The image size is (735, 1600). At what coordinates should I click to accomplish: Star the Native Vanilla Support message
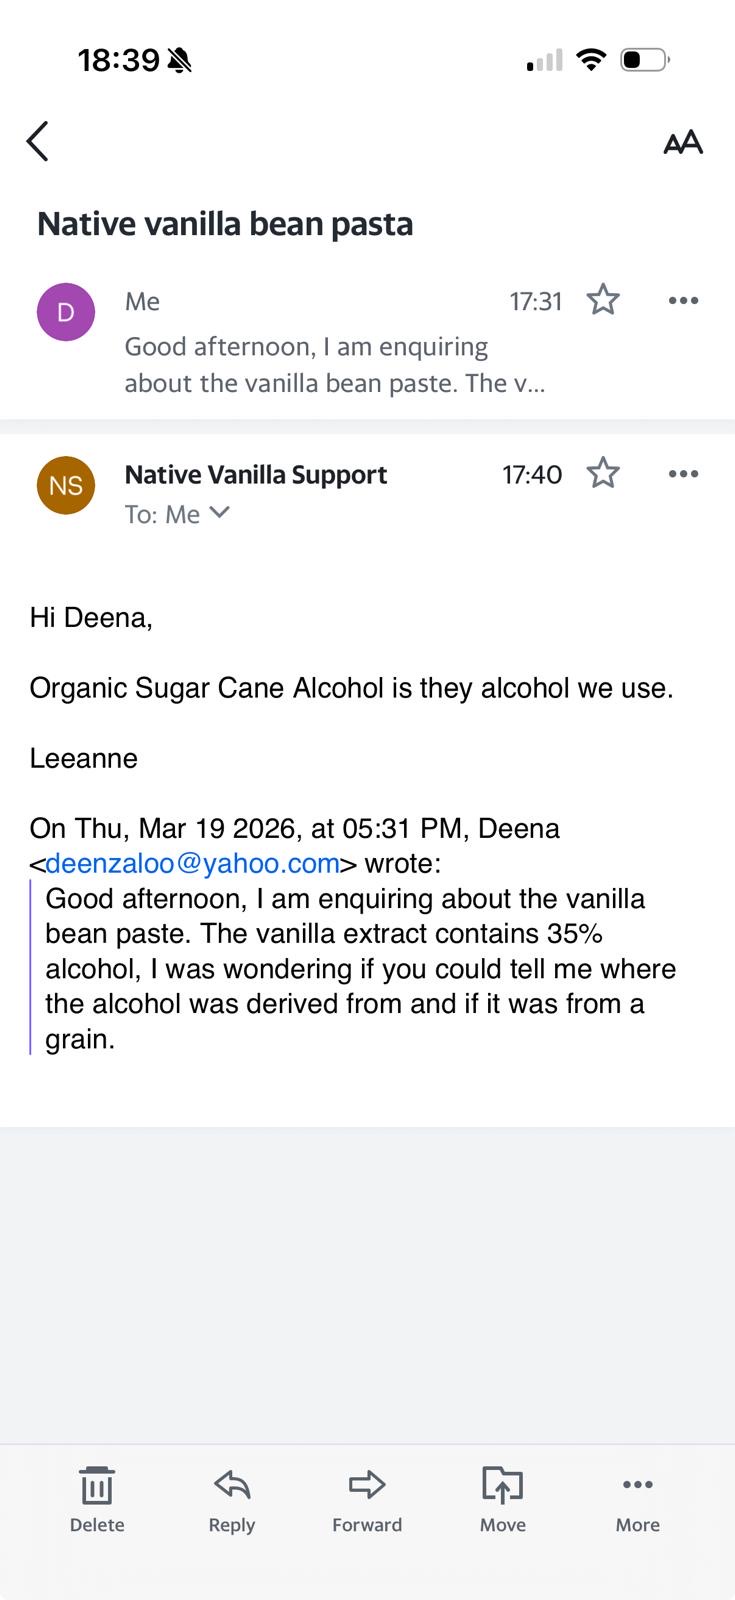tap(603, 473)
